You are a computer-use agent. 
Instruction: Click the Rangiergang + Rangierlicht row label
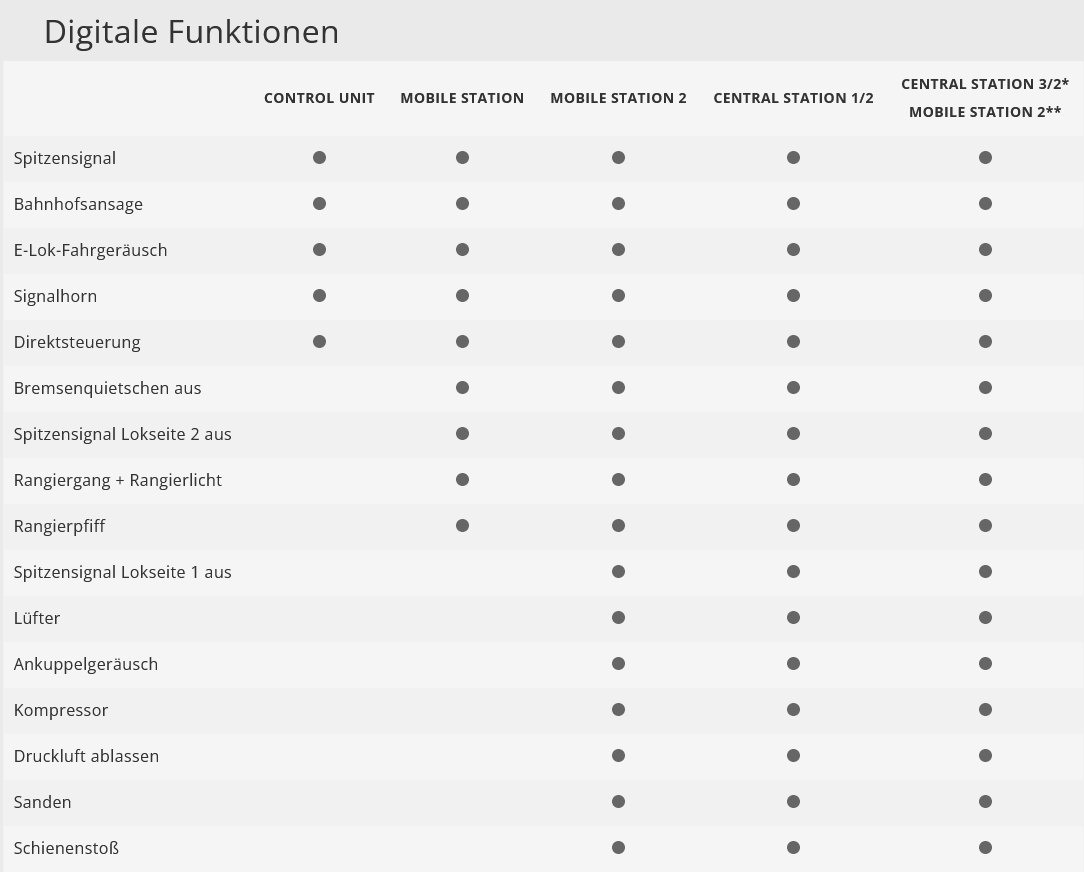click(x=118, y=480)
